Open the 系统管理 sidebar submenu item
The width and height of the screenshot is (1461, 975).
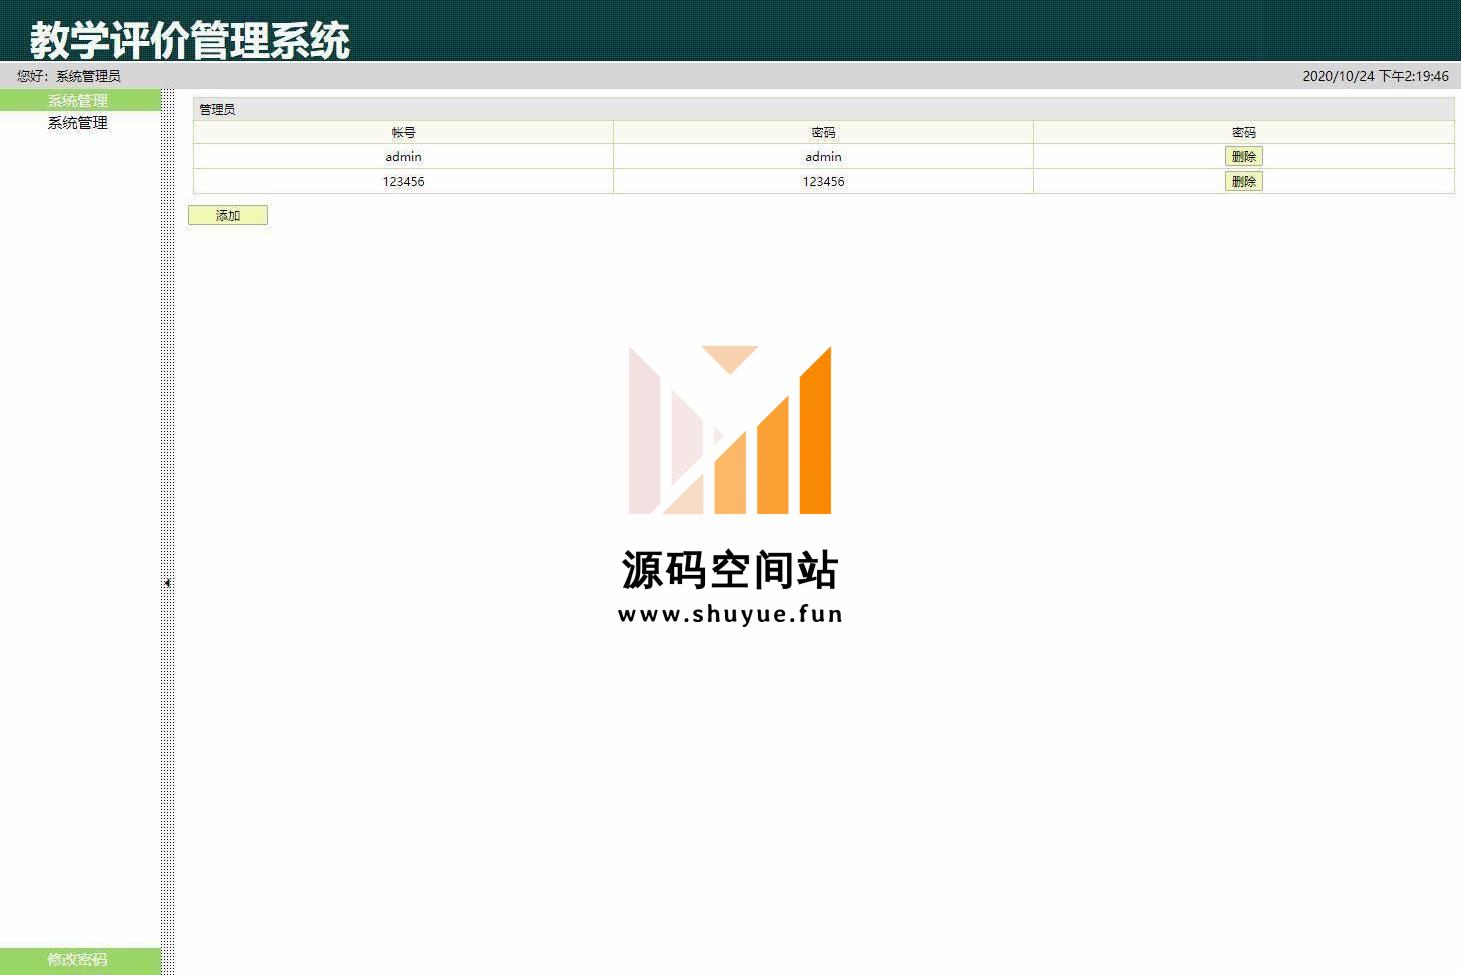[77, 123]
